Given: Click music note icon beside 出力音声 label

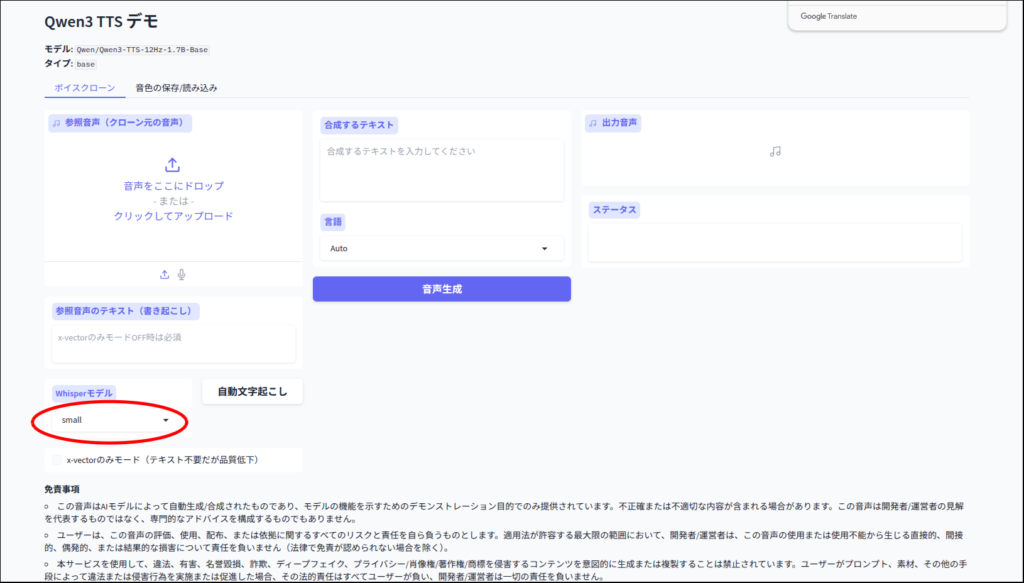Looking at the screenshot, I should tap(593, 123).
